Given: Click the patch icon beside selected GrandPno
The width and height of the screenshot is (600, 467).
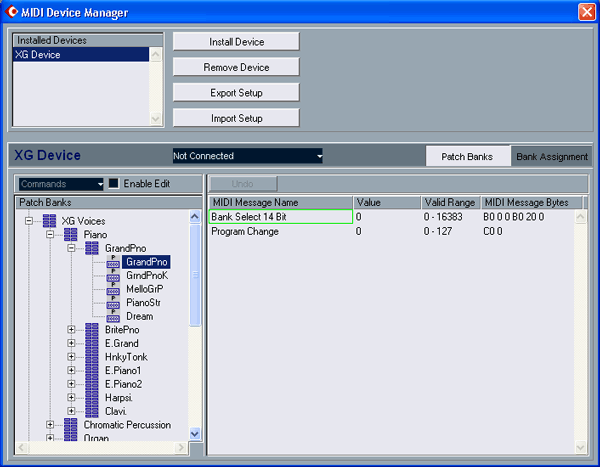Looking at the screenshot, I should coord(113,262).
